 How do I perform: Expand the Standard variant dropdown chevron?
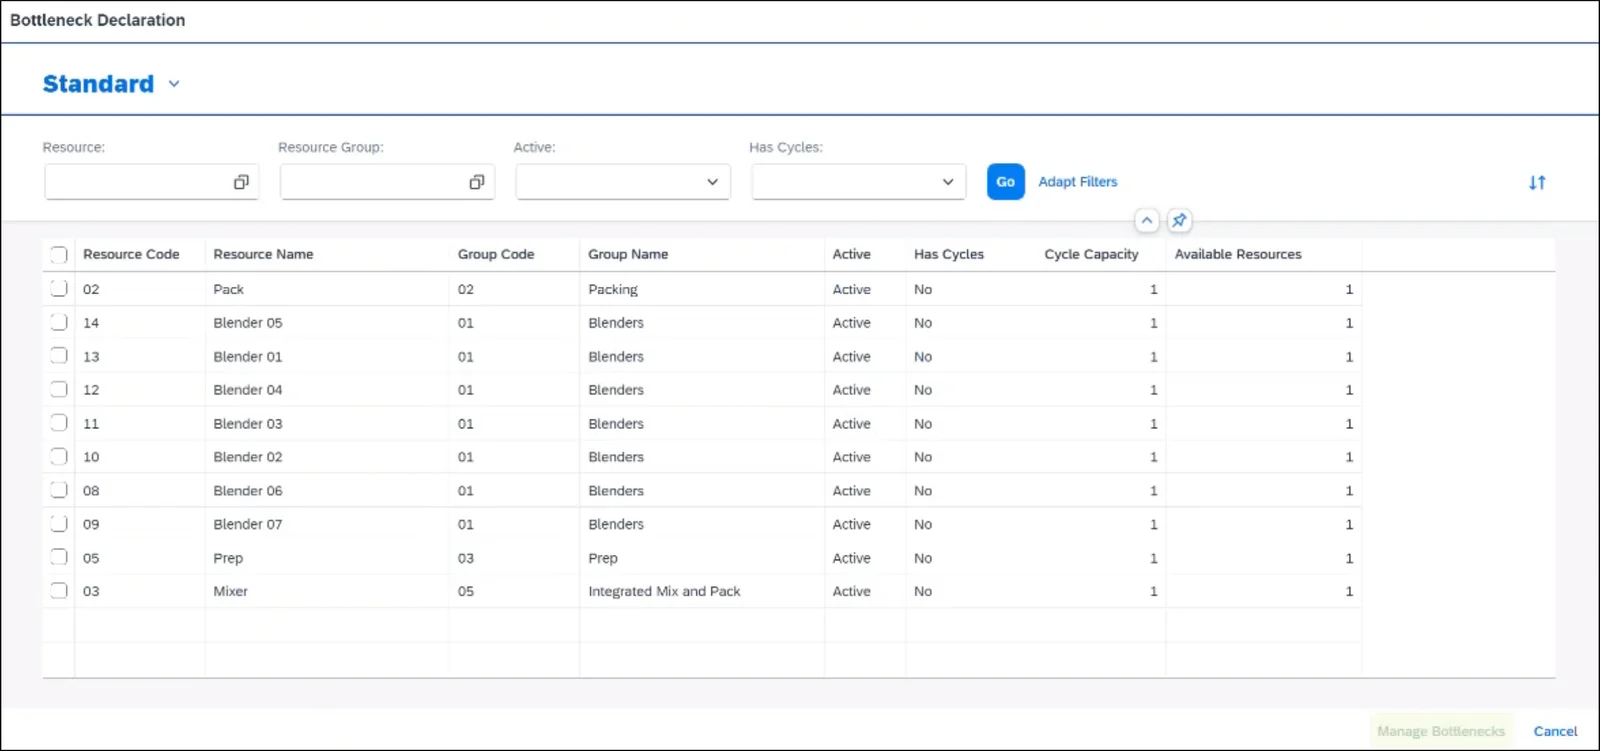point(174,84)
